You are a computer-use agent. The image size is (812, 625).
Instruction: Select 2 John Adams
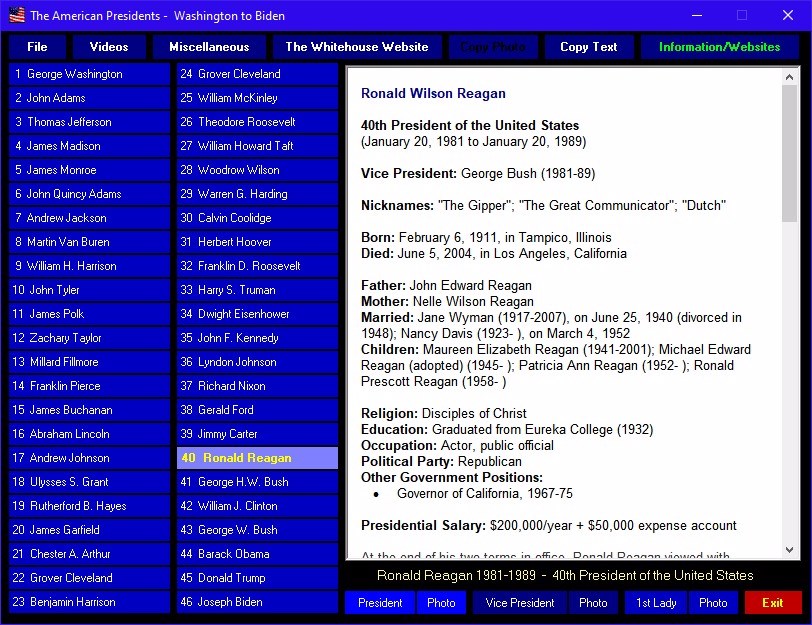click(x=90, y=98)
